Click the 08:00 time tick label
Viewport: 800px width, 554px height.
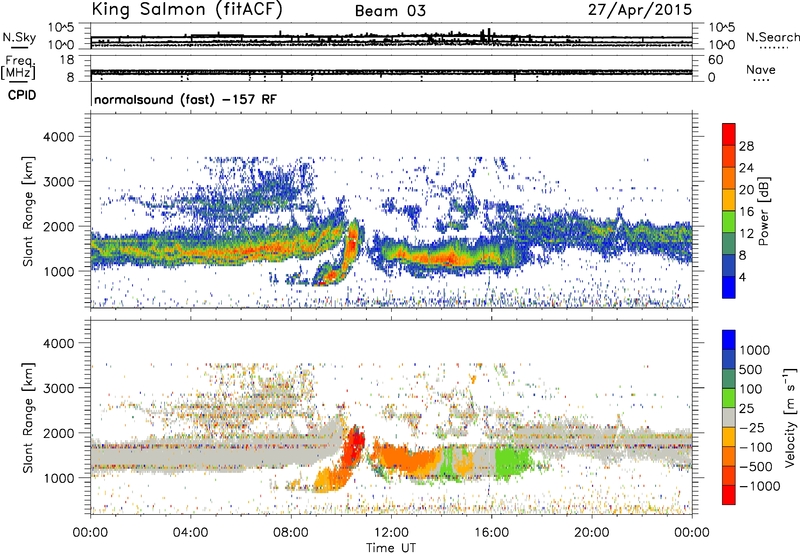[291, 533]
